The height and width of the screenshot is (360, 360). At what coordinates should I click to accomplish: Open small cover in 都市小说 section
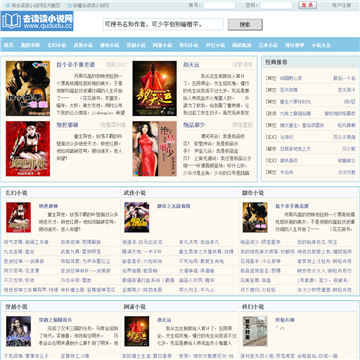pyautogui.click(x=255, y=217)
